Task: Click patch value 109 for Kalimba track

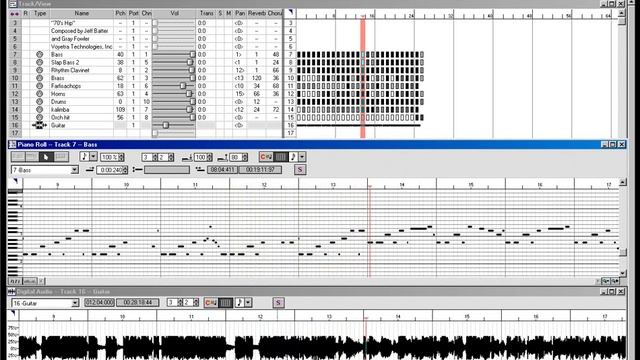Action: pyautogui.click(x=120, y=109)
